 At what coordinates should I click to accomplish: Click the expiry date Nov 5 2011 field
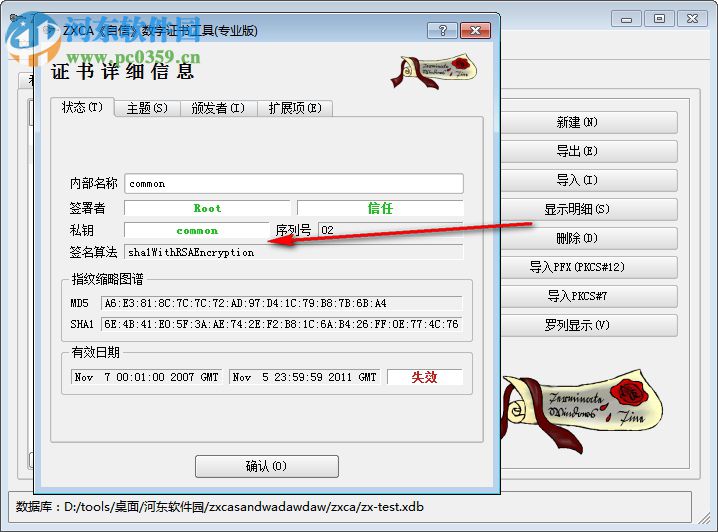click(x=305, y=377)
